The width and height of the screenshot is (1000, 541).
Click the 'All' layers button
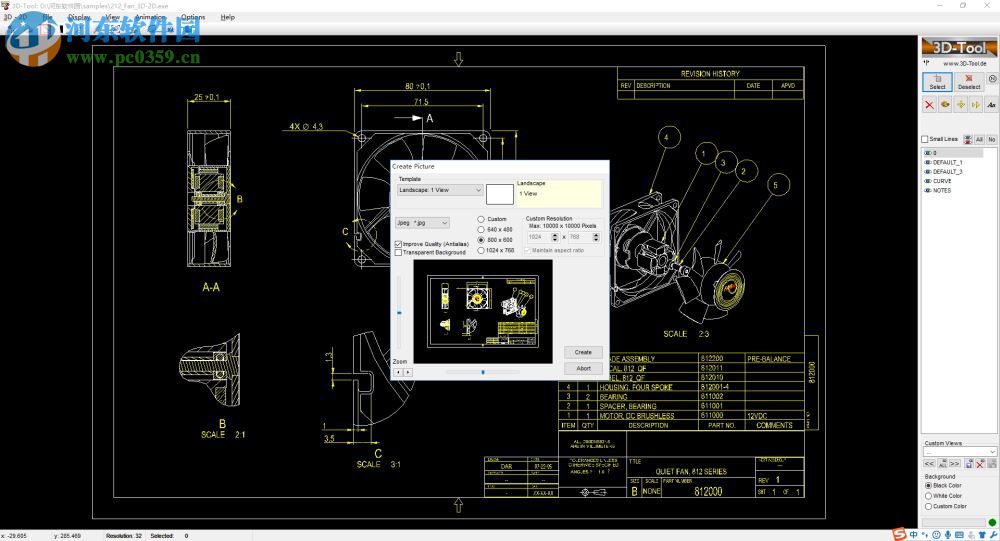point(979,139)
